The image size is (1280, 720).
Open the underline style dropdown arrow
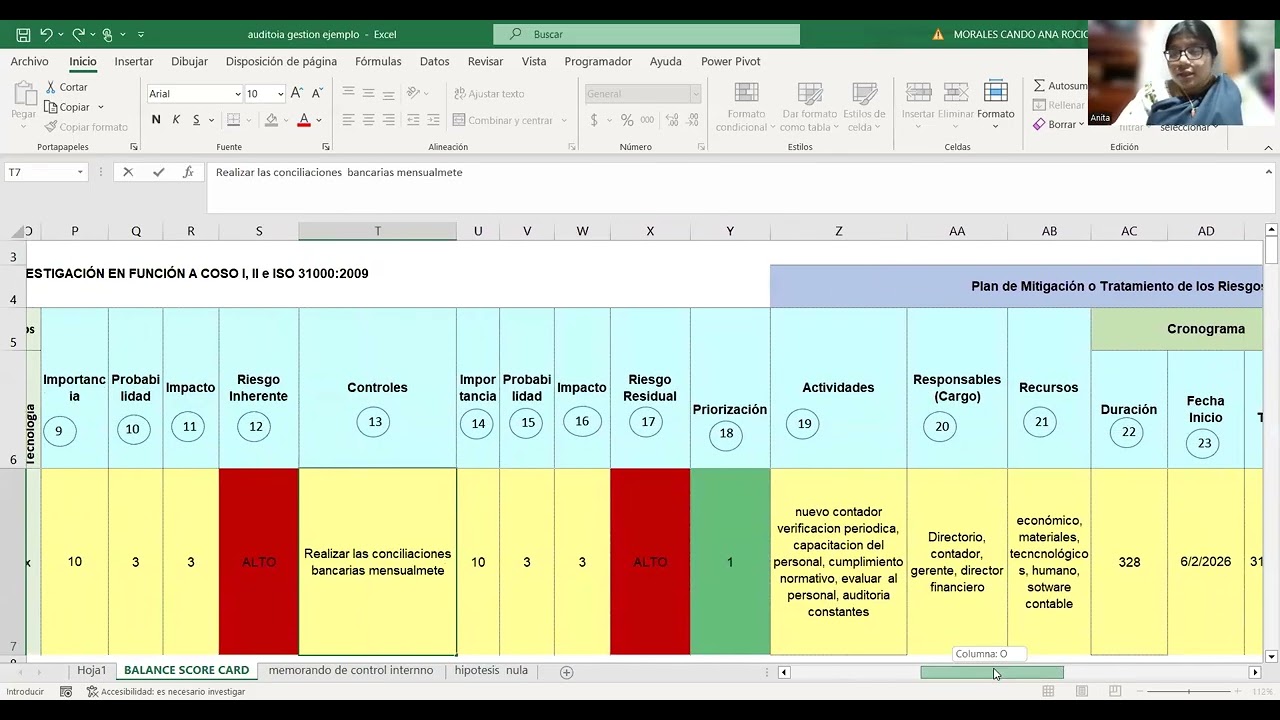tap(211, 120)
